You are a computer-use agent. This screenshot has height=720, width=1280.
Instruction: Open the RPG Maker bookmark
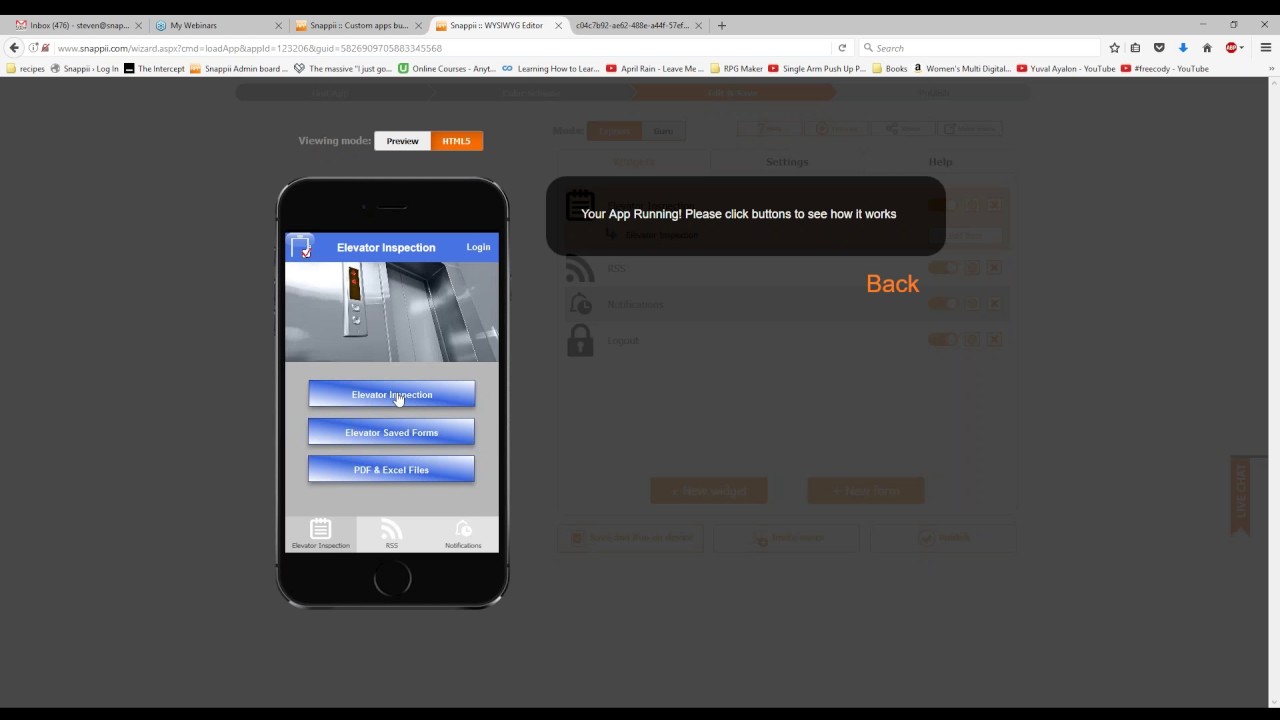pos(734,69)
